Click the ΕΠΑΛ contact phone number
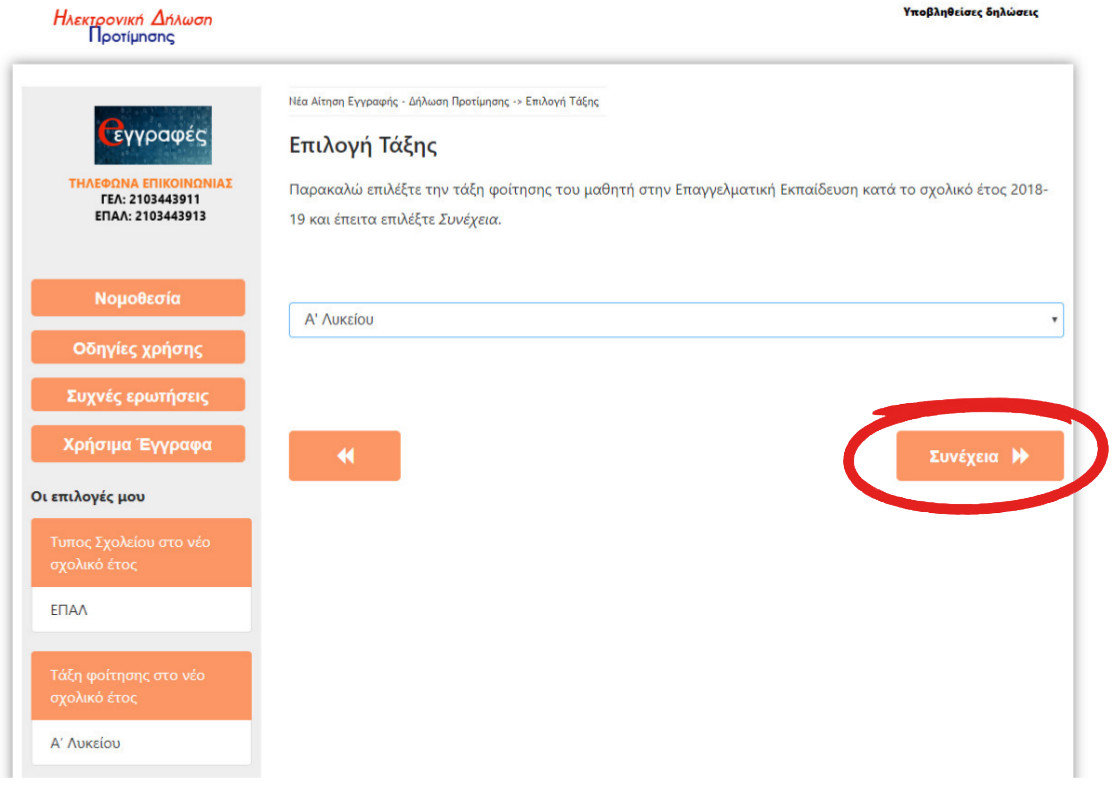The image size is (1113, 785). pyautogui.click(x=166, y=215)
